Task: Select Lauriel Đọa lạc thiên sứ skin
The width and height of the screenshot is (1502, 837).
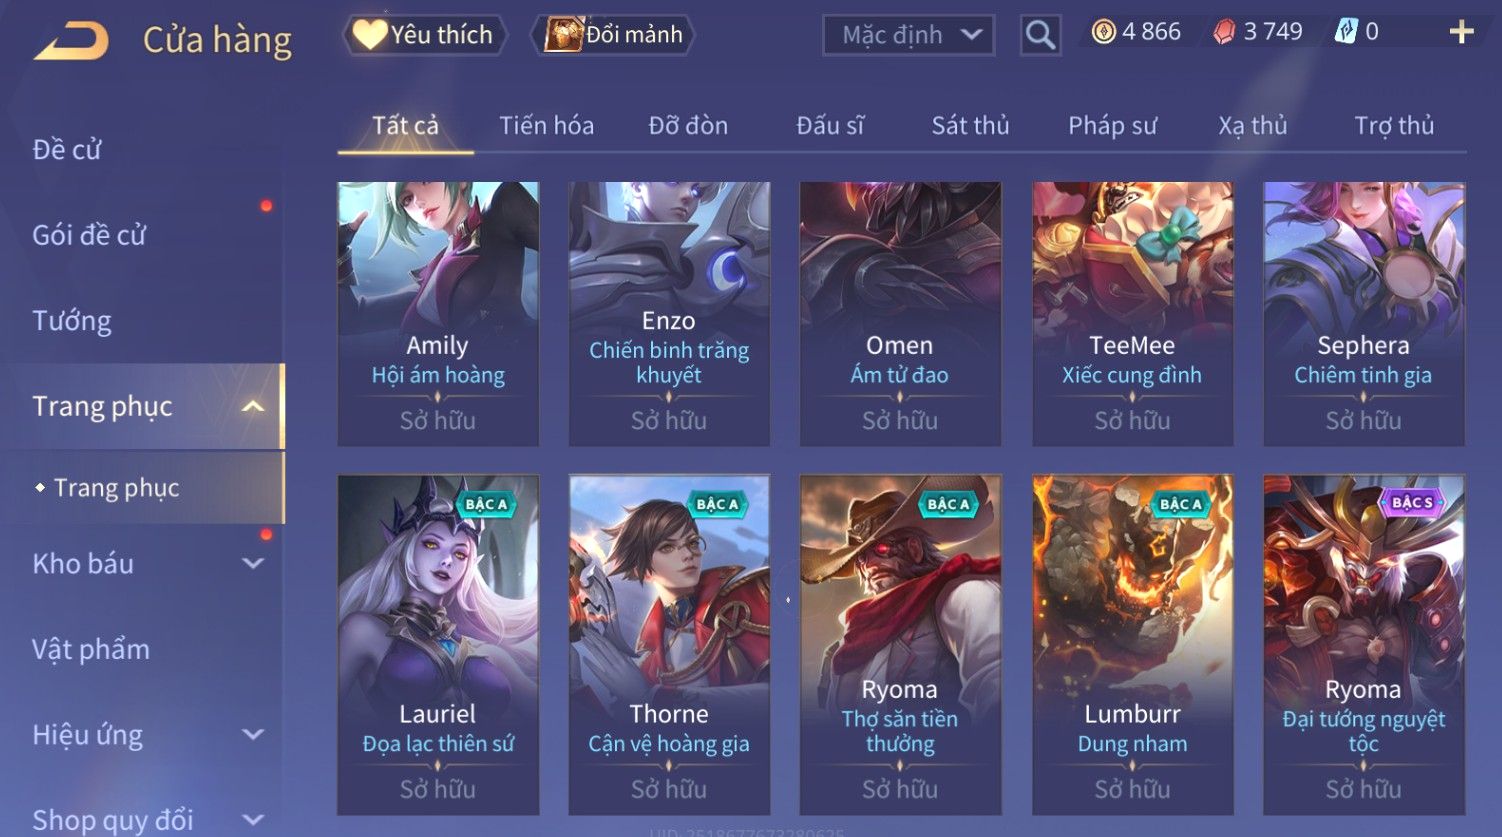Action: pos(438,644)
